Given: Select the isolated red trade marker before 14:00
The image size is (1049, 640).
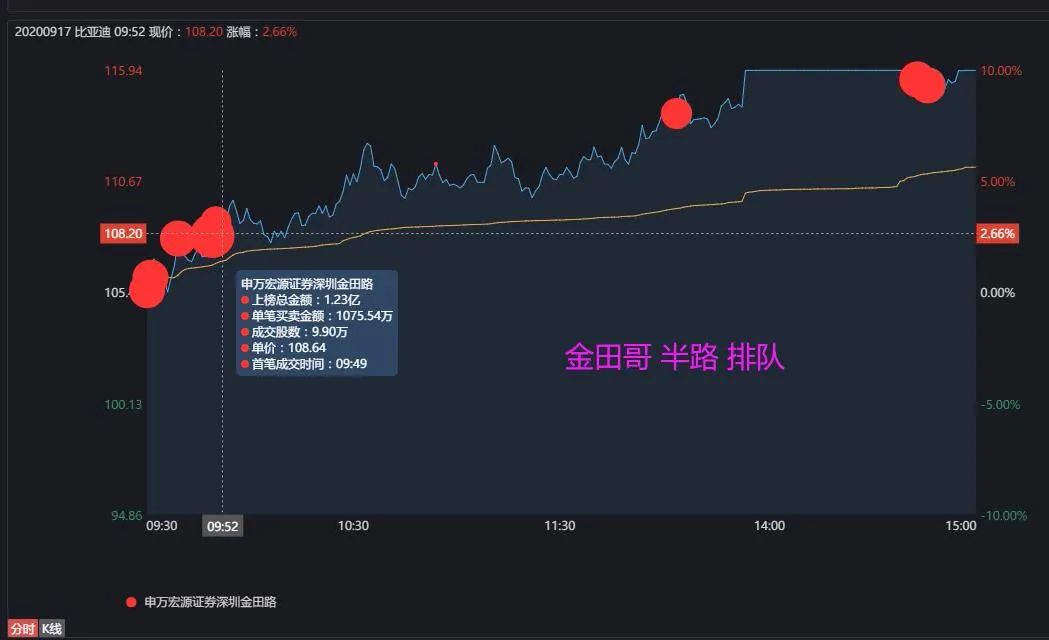Looking at the screenshot, I should pos(676,114).
